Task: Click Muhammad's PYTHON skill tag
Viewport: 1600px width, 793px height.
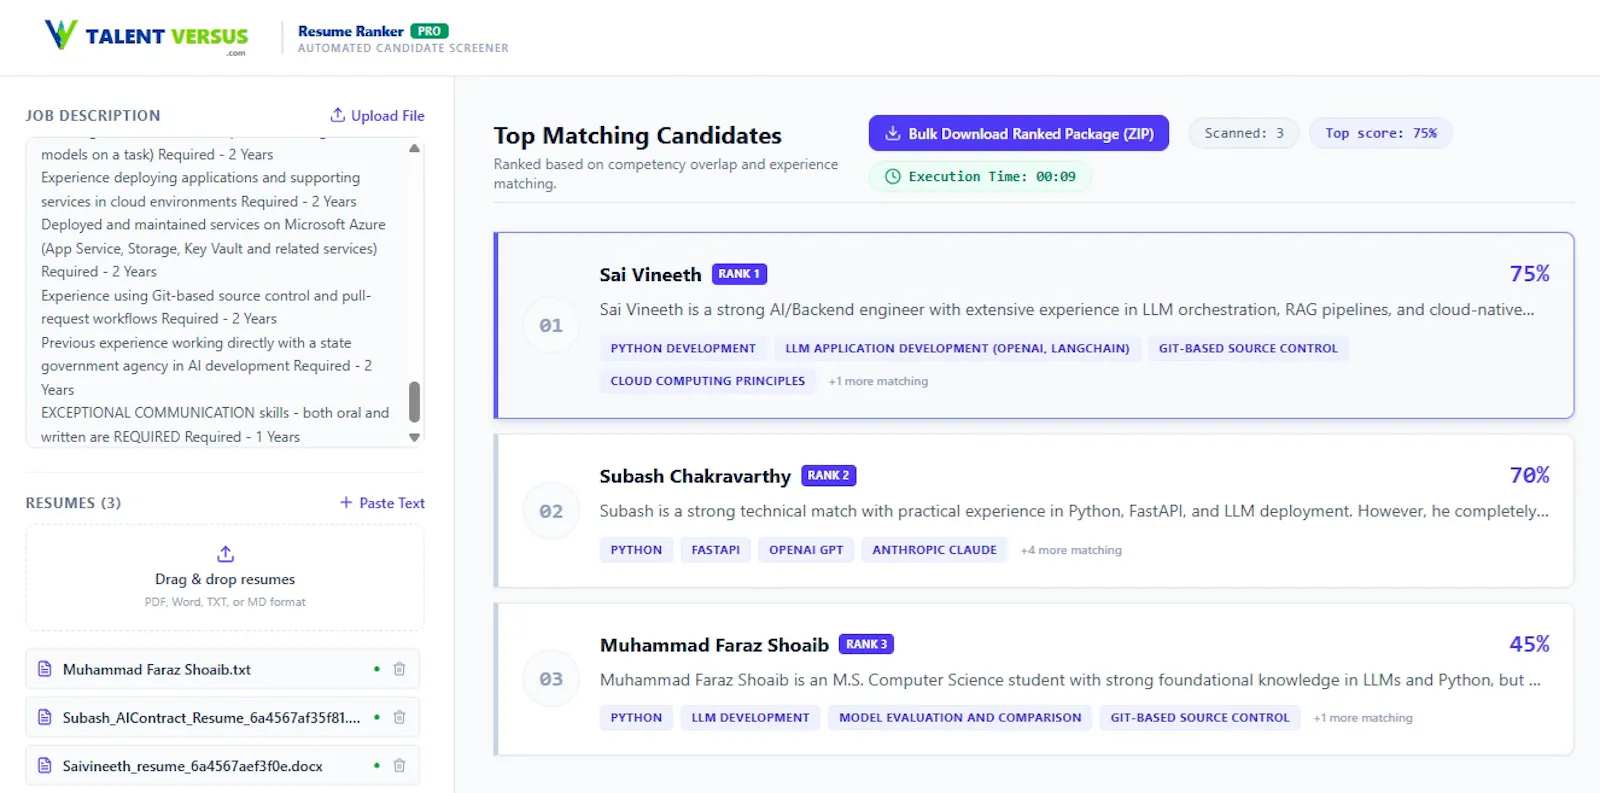Action: tap(636, 718)
